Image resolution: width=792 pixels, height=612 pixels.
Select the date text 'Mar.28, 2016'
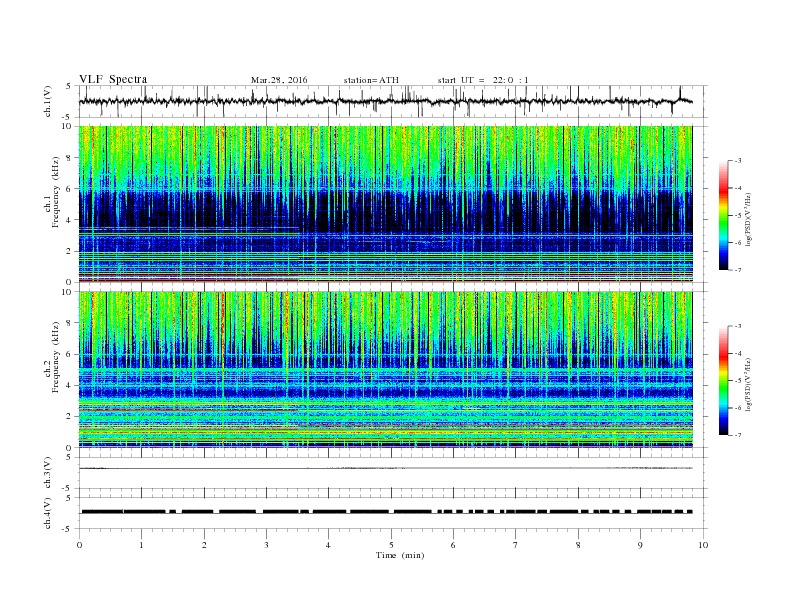point(279,80)
